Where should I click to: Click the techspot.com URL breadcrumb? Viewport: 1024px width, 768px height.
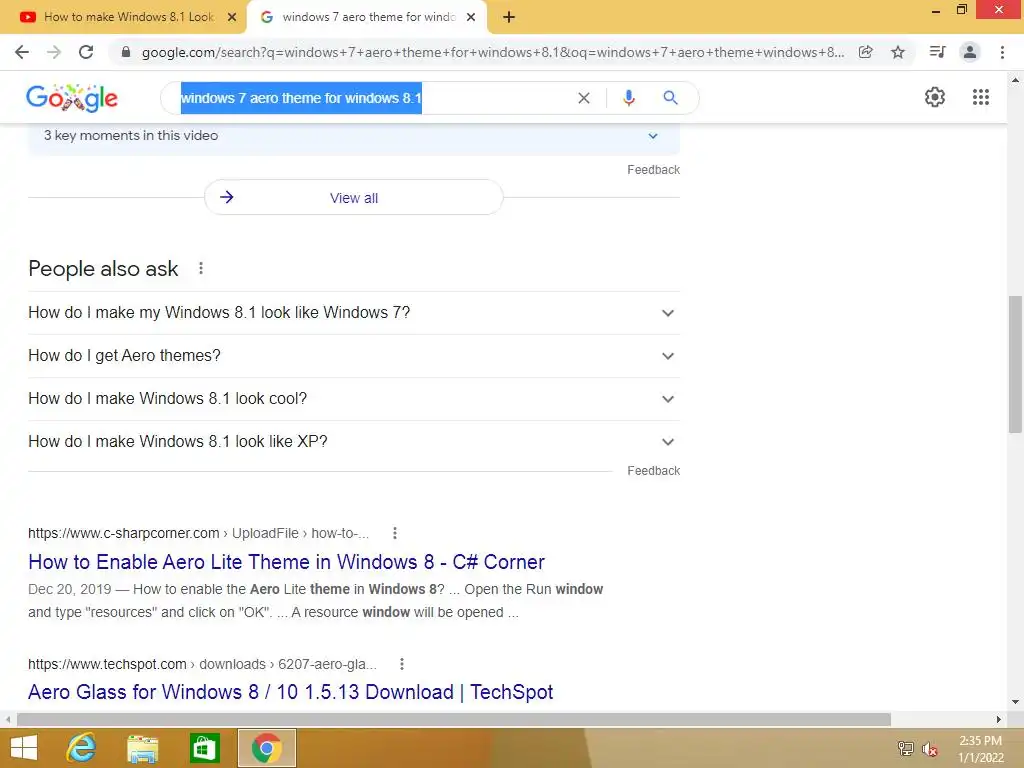(x=202, y=664)
